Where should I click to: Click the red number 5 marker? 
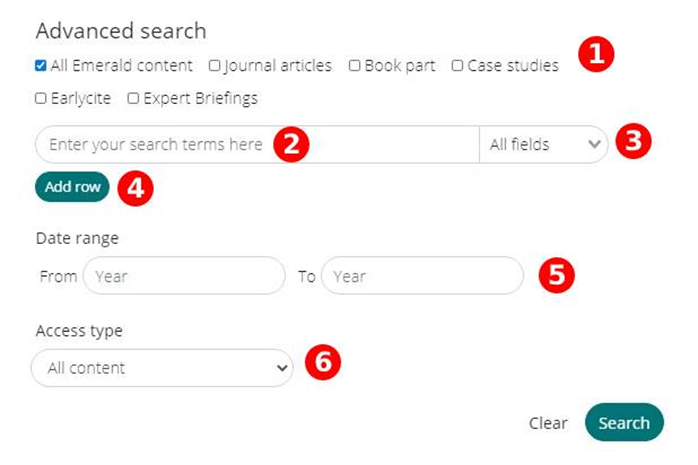[x=556, y=275]
